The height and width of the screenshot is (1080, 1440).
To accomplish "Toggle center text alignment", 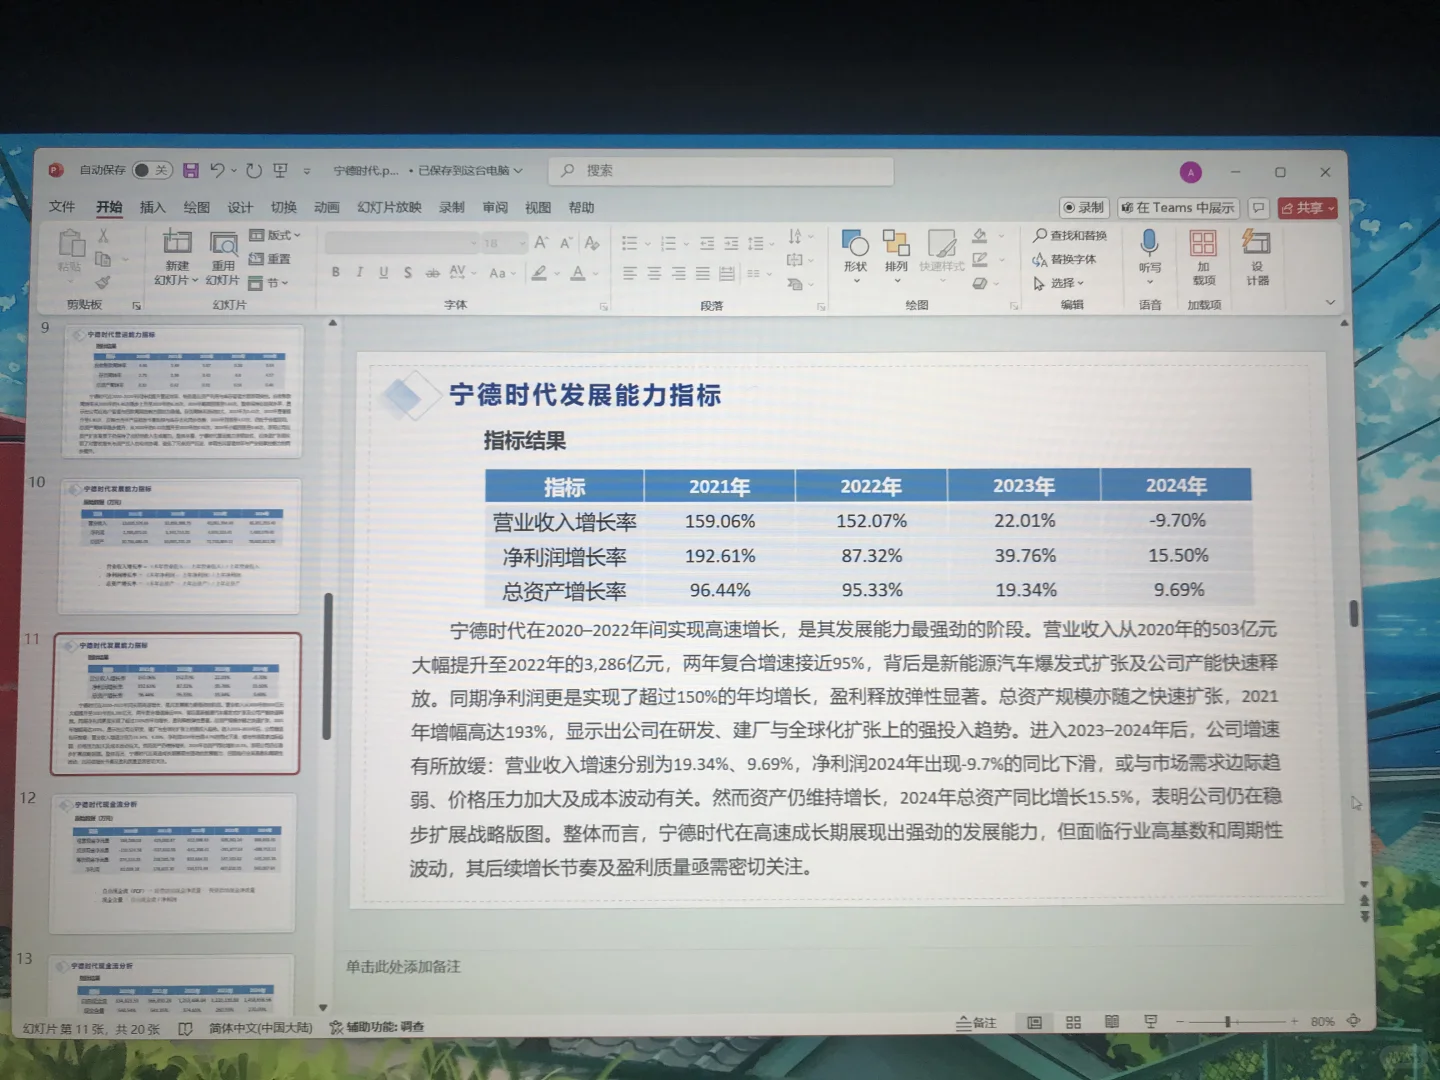I will pyautogui.click(x=654, y=273).
